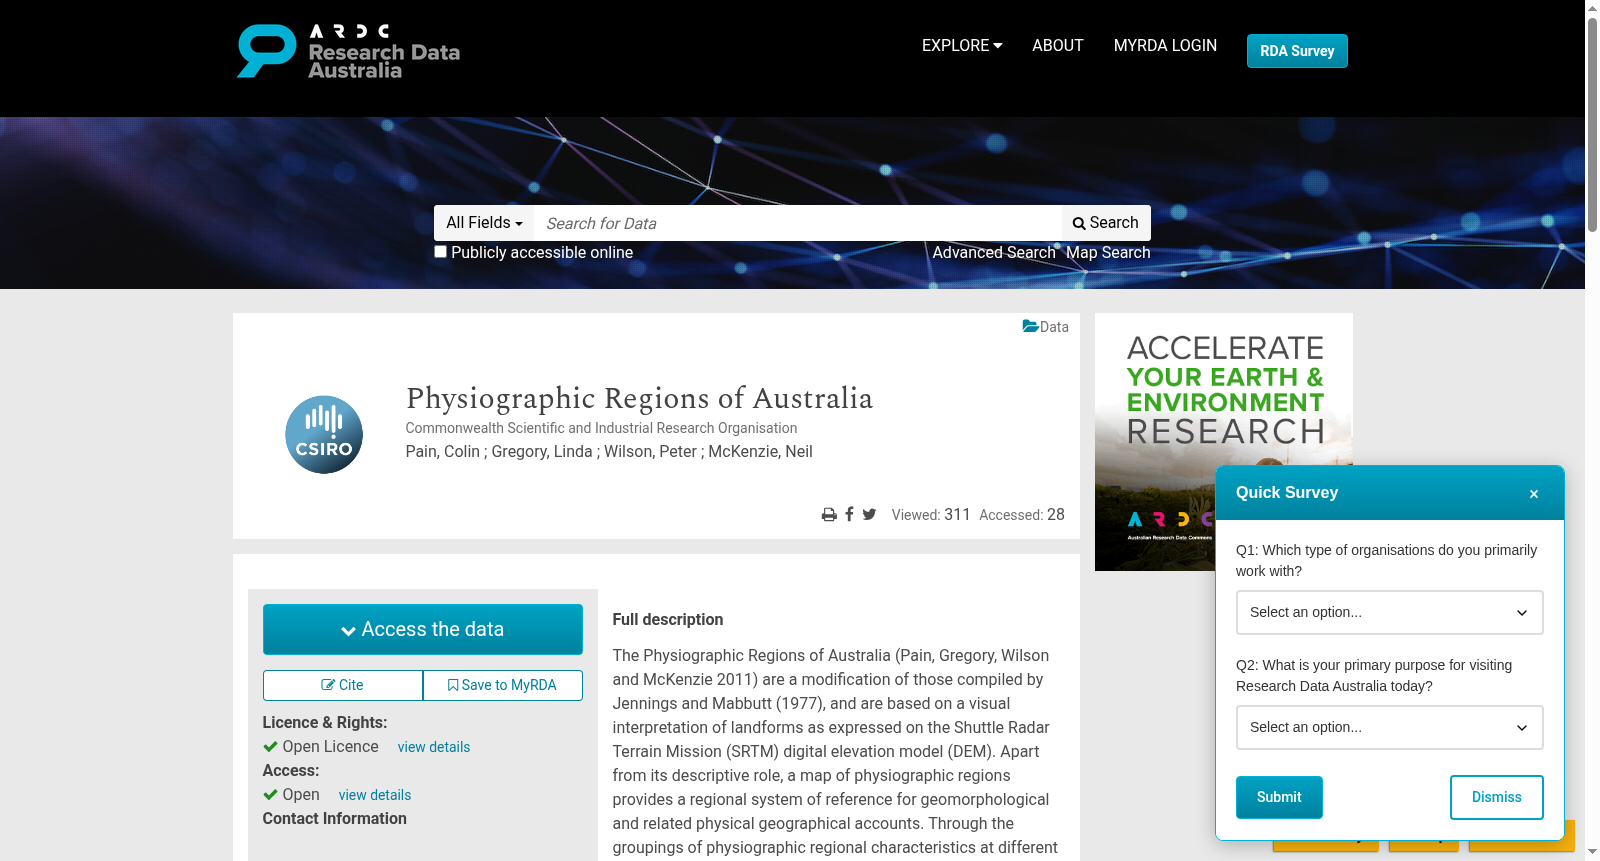Click the Data folder class label
The width and height of the screenshot is (1600, 861).
point(1046,327)
